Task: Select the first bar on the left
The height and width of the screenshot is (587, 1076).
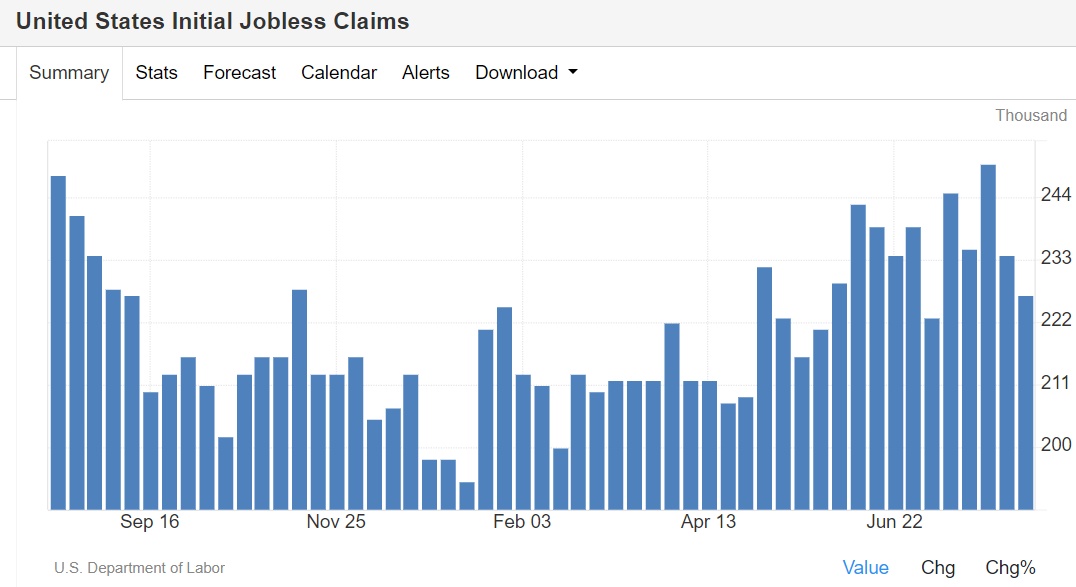Action: point(58,343)
